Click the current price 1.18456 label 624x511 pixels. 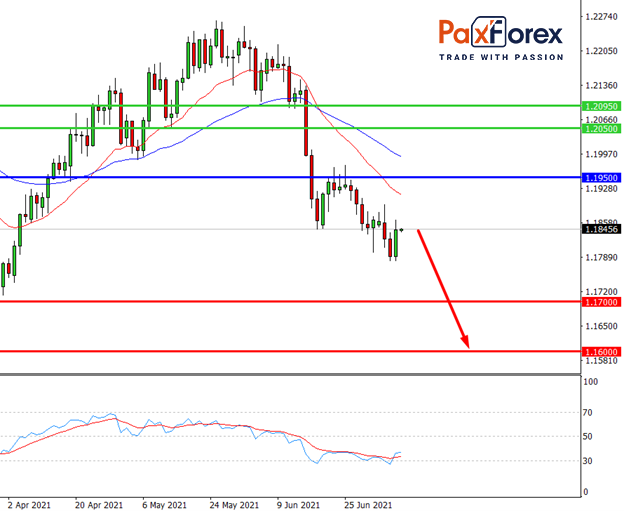pos(601,229)
